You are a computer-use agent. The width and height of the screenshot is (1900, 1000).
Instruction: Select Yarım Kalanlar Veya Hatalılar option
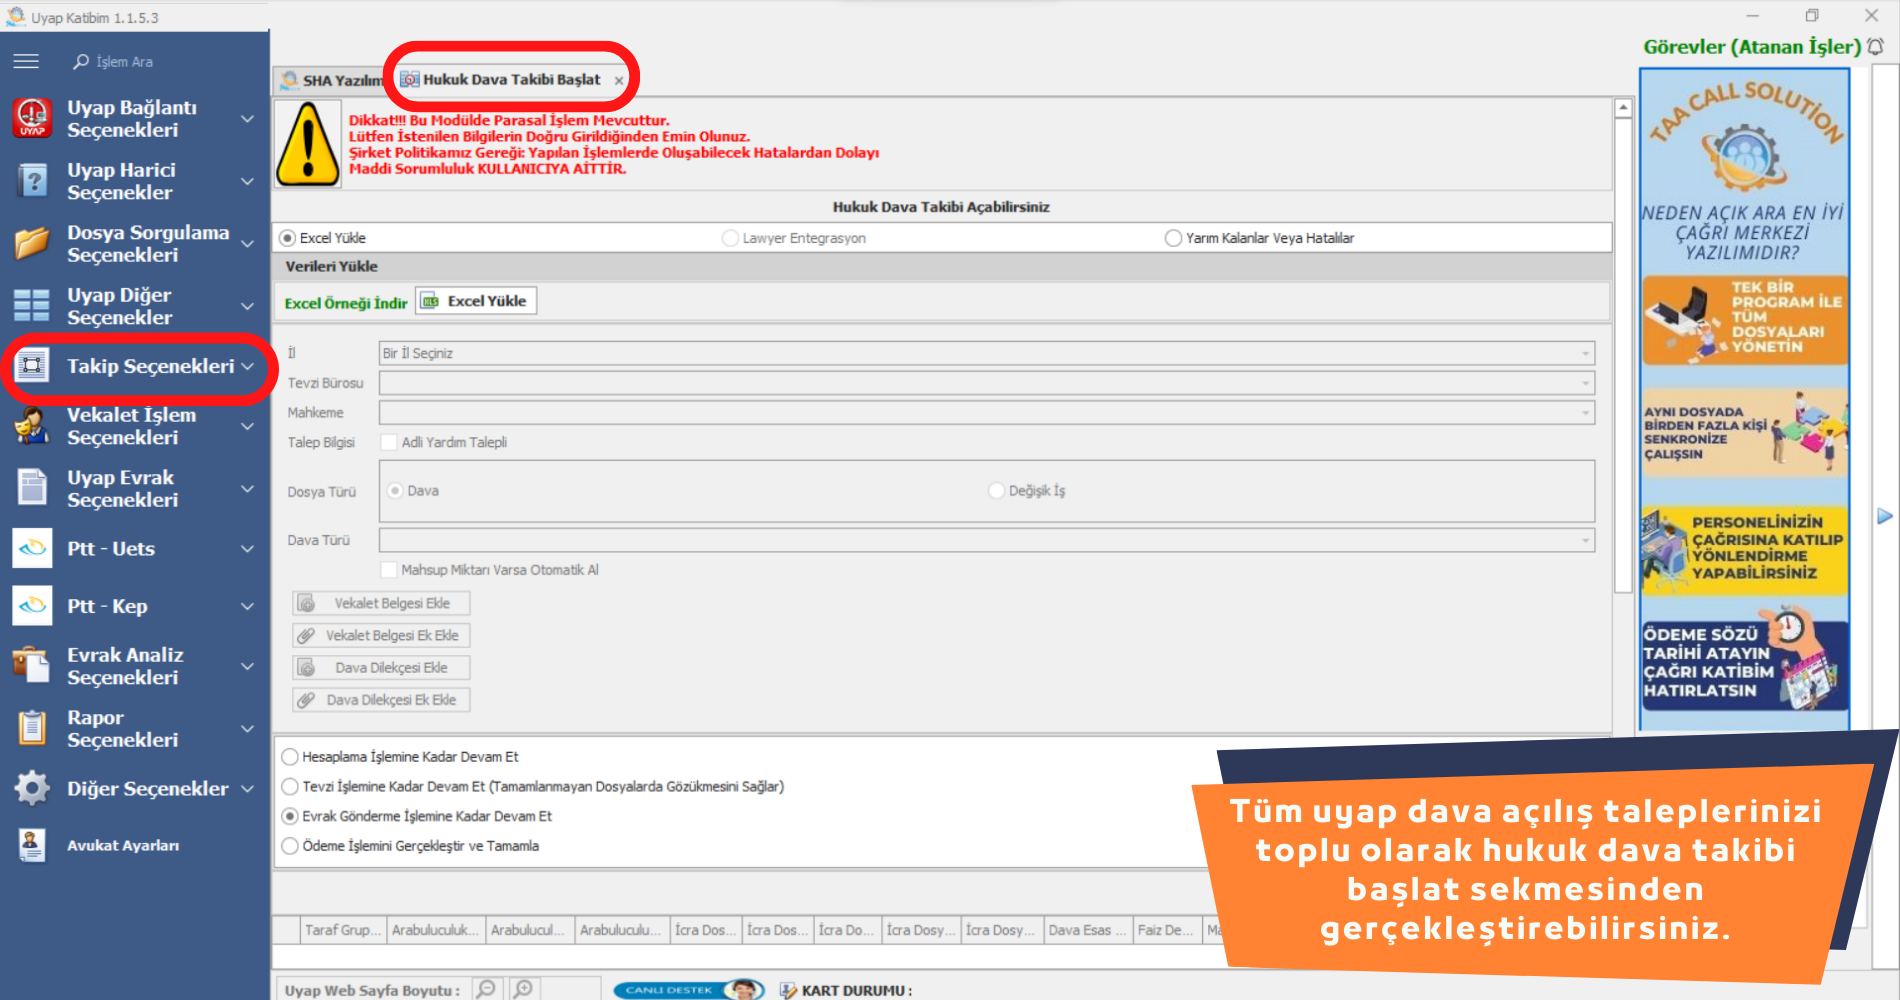tap(1173, 238)
